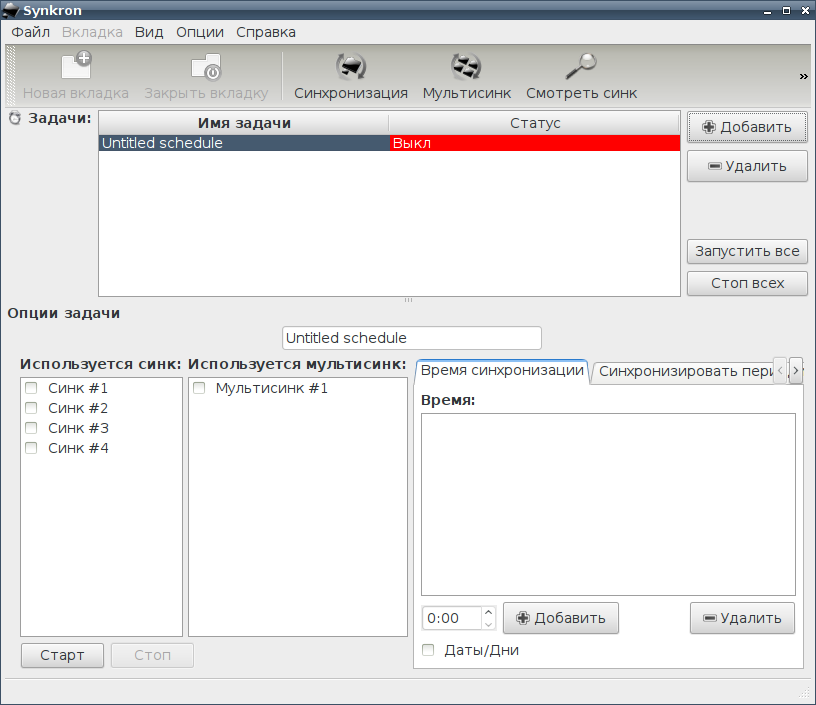This screenshot has height=705, width=816.
Task: Open the Синхронизация toolbar icon
Action: 351,67
